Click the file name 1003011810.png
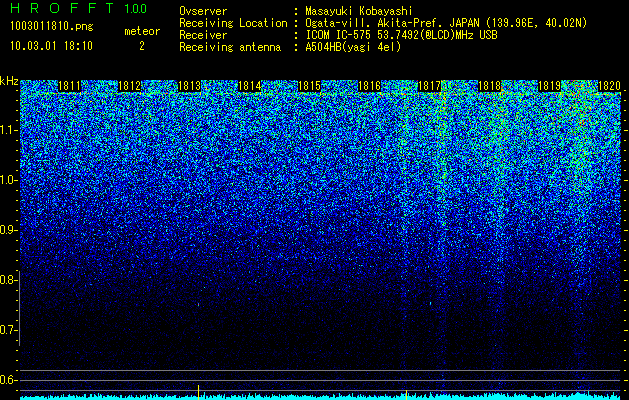This screenshot has height=400, width=629. [x=52, y=26]
